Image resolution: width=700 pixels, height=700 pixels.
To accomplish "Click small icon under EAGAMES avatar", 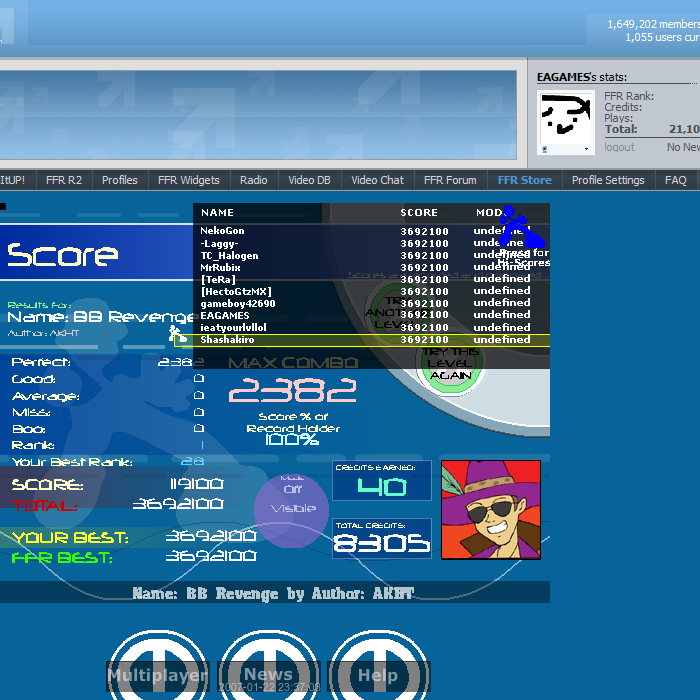I will pyautogui.click(x=545, y=149).
